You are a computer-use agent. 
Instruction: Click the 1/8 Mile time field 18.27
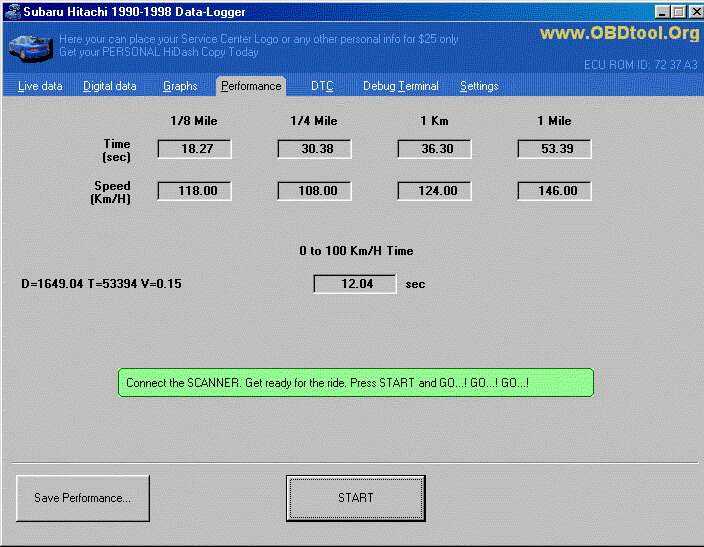[194, 149]
